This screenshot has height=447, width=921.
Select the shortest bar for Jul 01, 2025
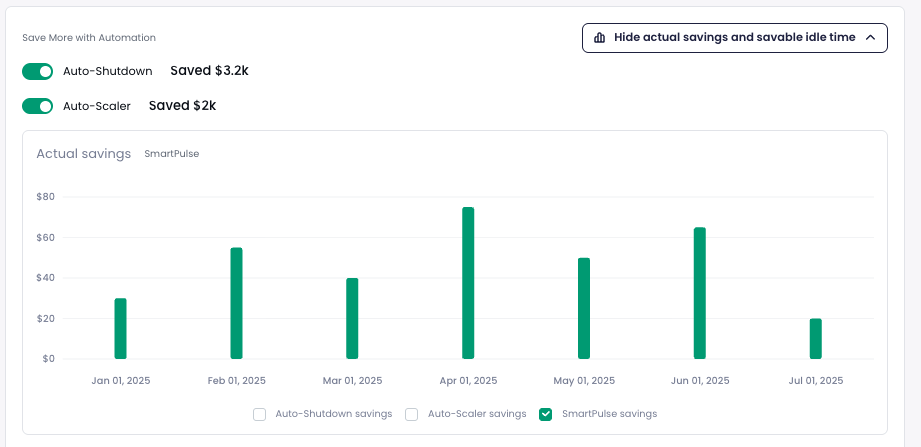[816, 339]
